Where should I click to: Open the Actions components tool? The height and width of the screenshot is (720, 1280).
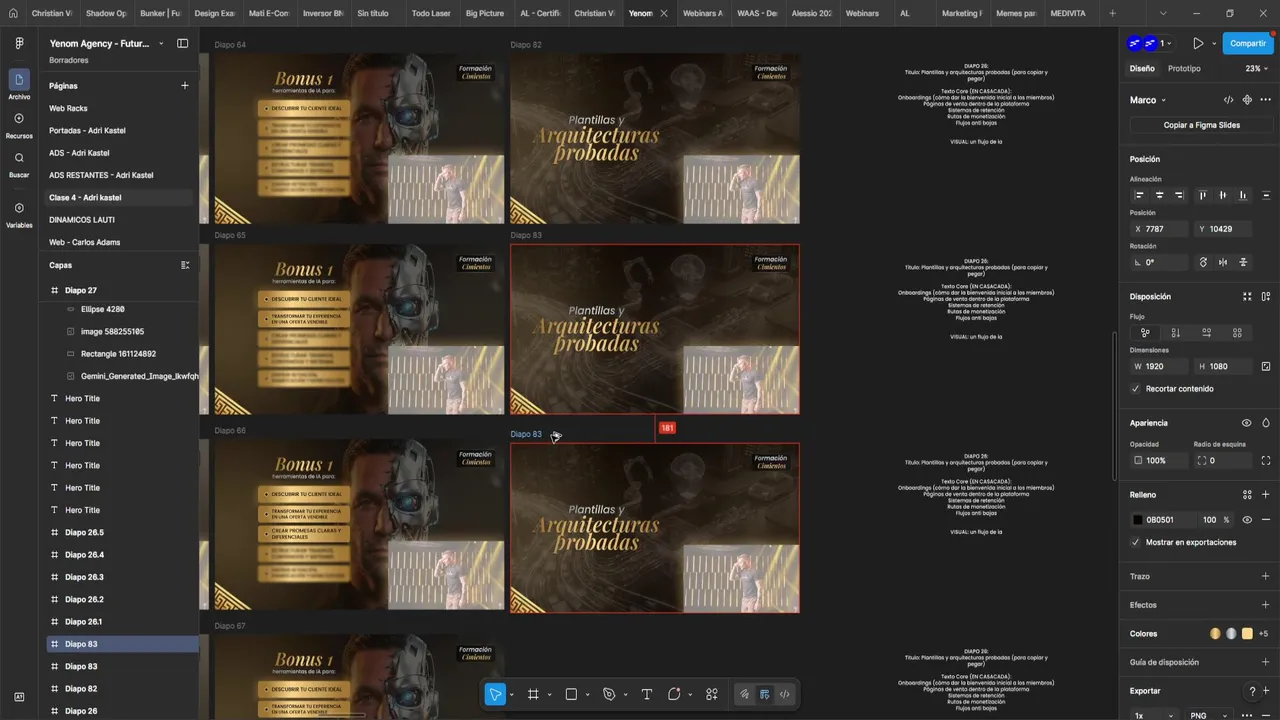pos(712,694)
